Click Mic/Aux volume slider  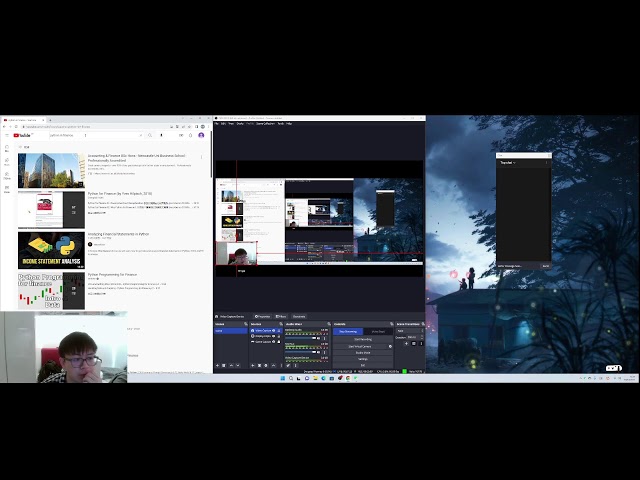coord(300,352)
